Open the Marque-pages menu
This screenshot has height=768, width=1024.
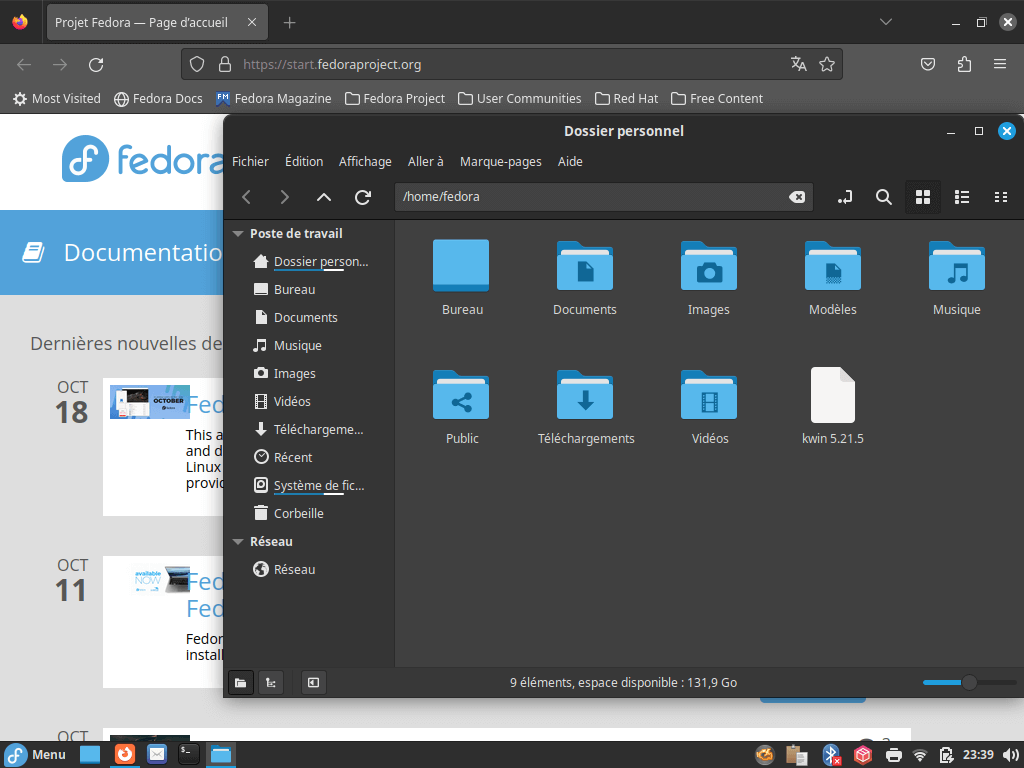pos(501,161)
